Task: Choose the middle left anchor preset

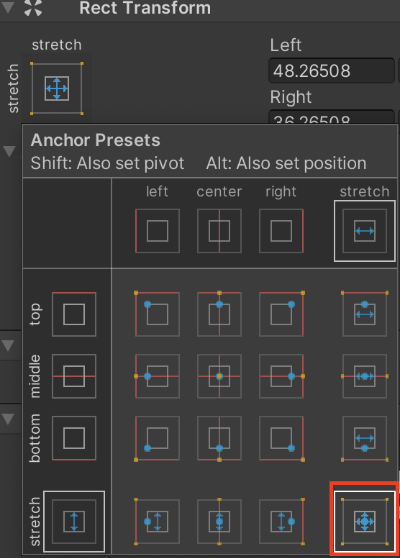Action: click(157, 376)
